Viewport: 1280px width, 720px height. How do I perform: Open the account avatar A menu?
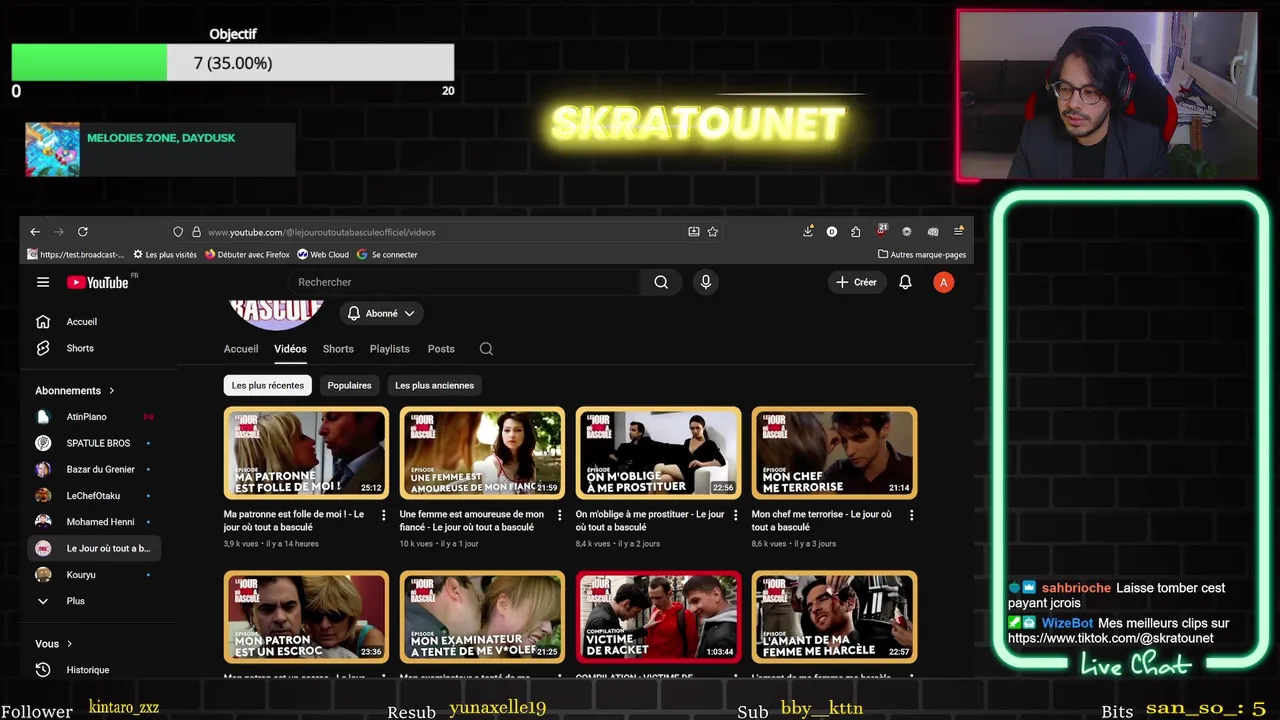click(943, 282)
